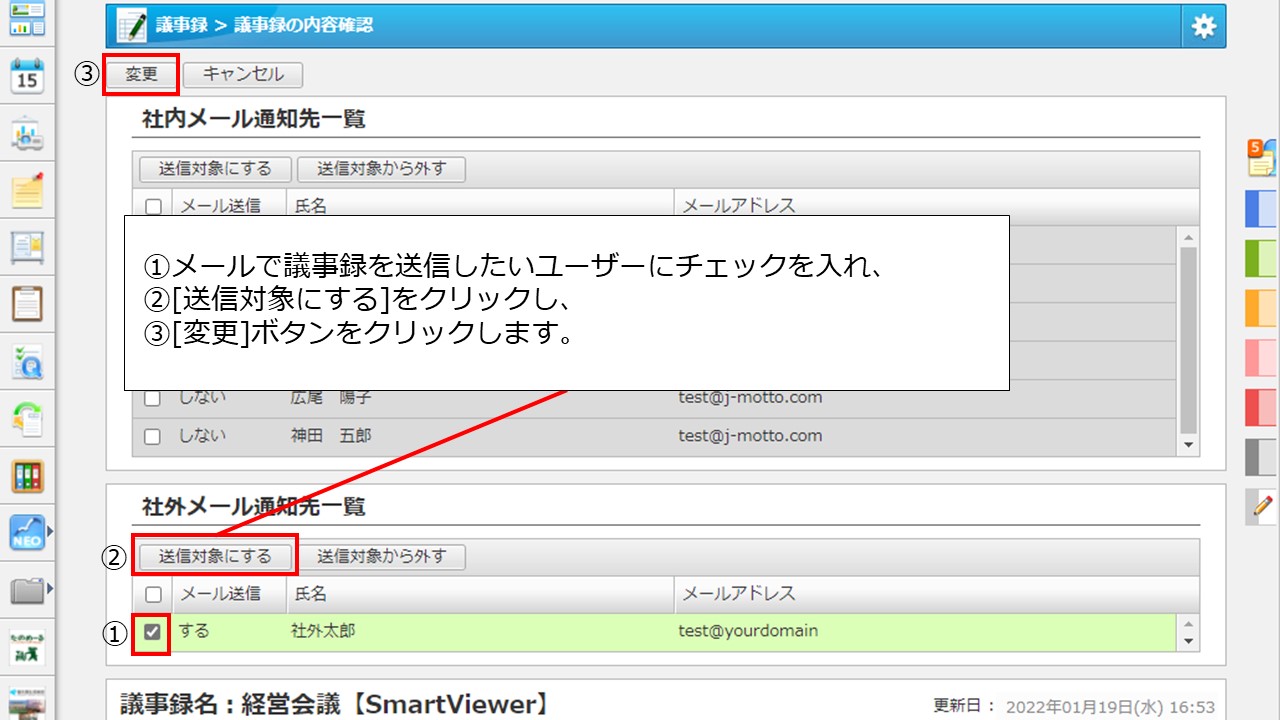Click the 社内 list scrollbar thumb
The width and height of the screenshot is (1280, 720).
point(1189,340)
